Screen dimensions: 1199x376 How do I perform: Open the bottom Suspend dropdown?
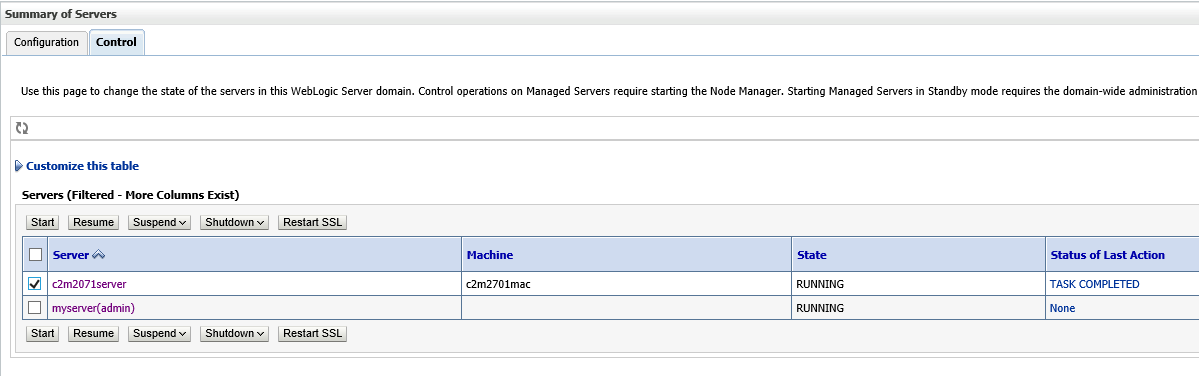pos(159,333)
